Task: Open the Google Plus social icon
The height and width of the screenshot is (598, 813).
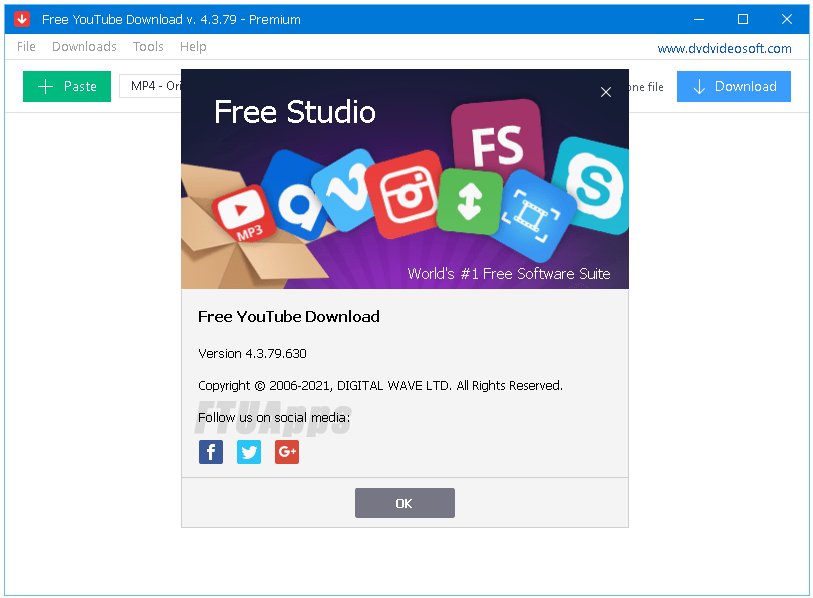Action: click(x=287, y=452)
